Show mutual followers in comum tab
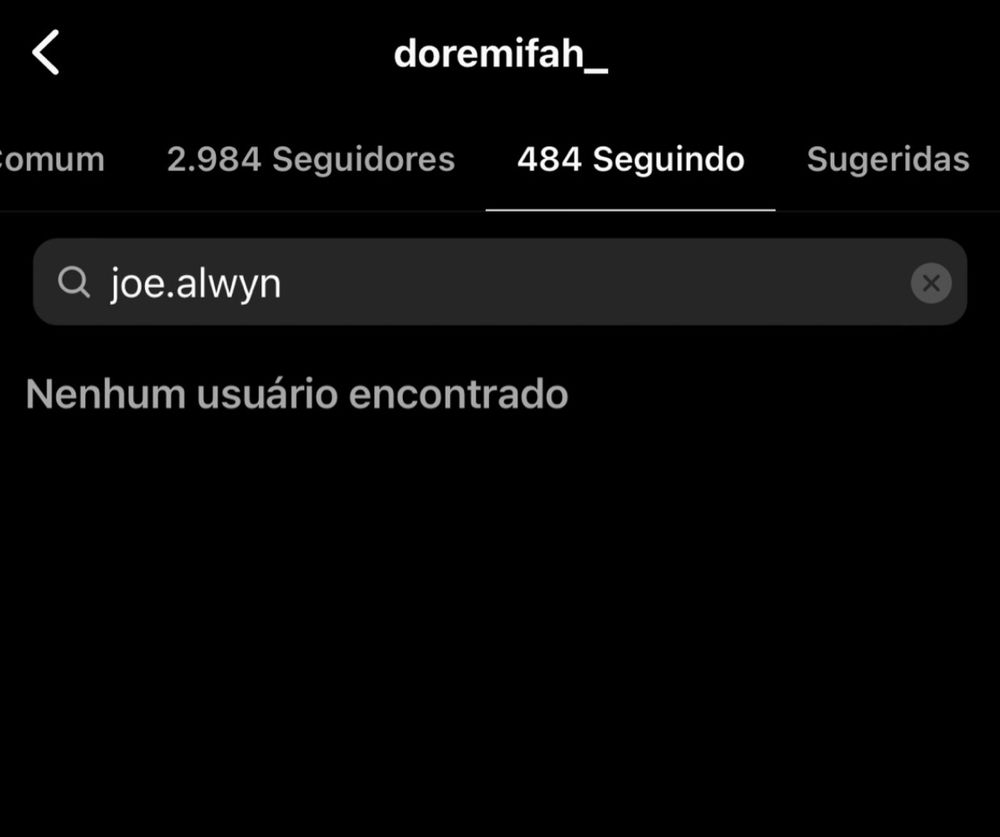1000x837 pixels. tap(52, 159)
